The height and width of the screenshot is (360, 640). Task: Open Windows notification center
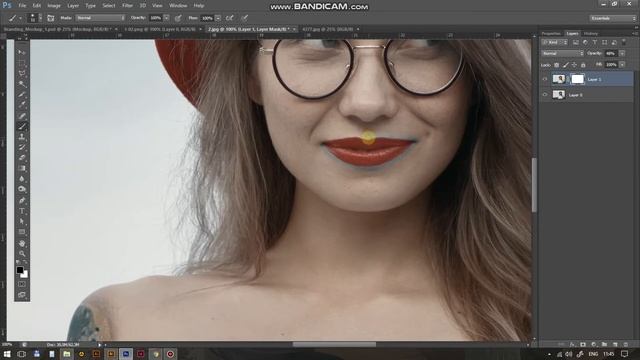[x=624, y=354]
